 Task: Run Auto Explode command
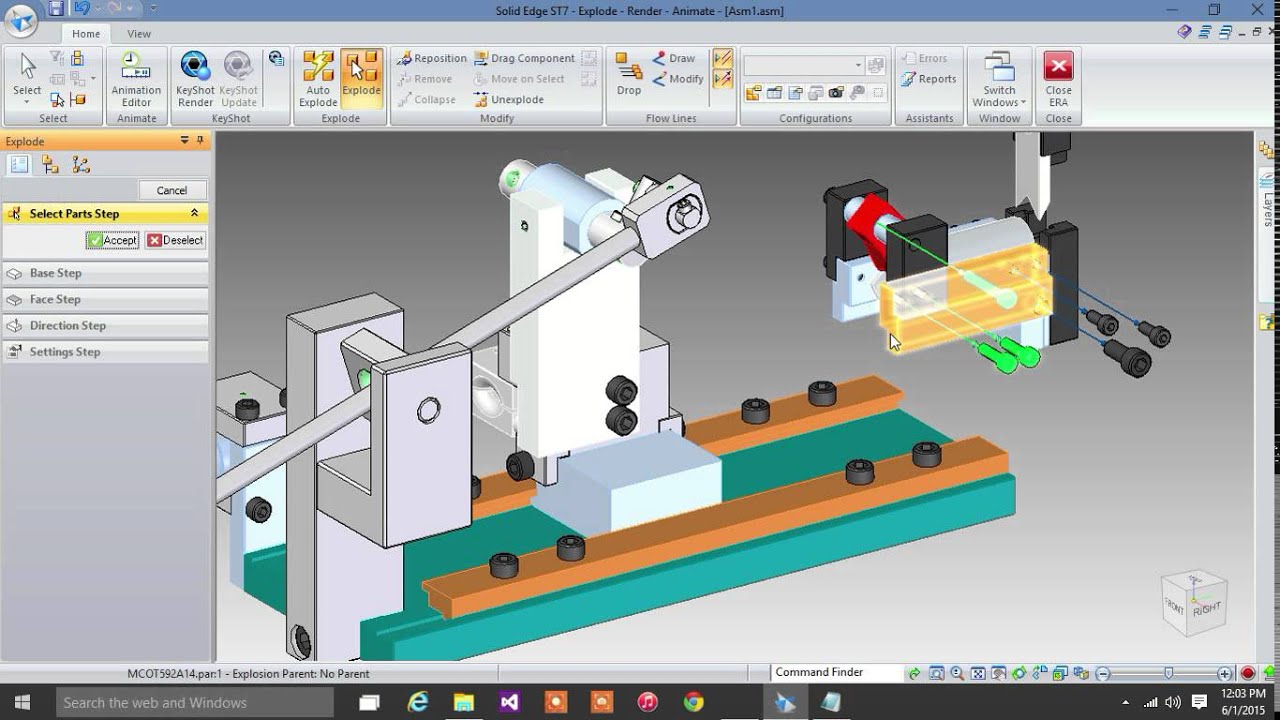click(318, 80)
